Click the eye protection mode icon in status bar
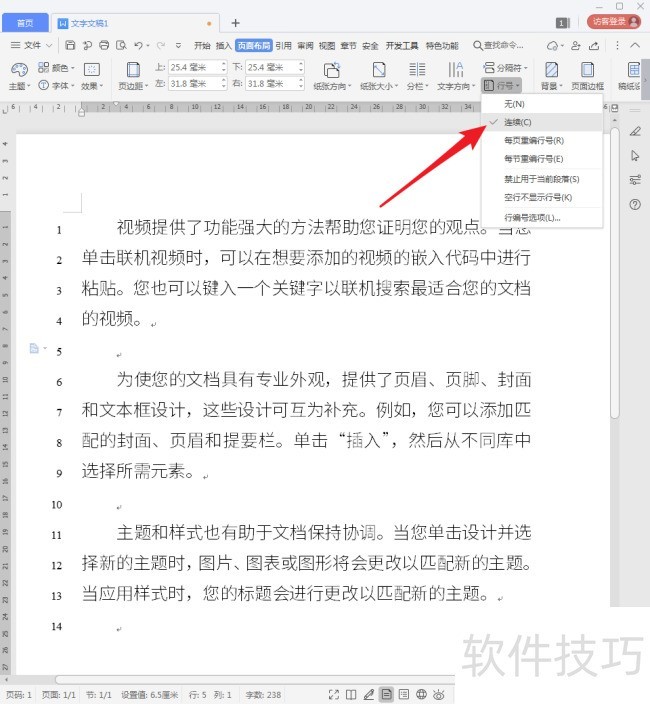The width and height of the screenshot is (650, 704). pyautogui.click(x=439, y=695)
